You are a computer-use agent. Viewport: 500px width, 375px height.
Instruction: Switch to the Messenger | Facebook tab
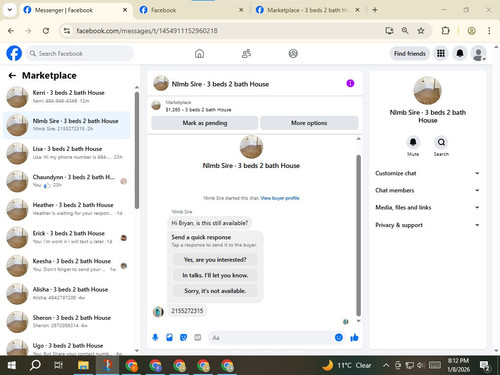[76, 10]
